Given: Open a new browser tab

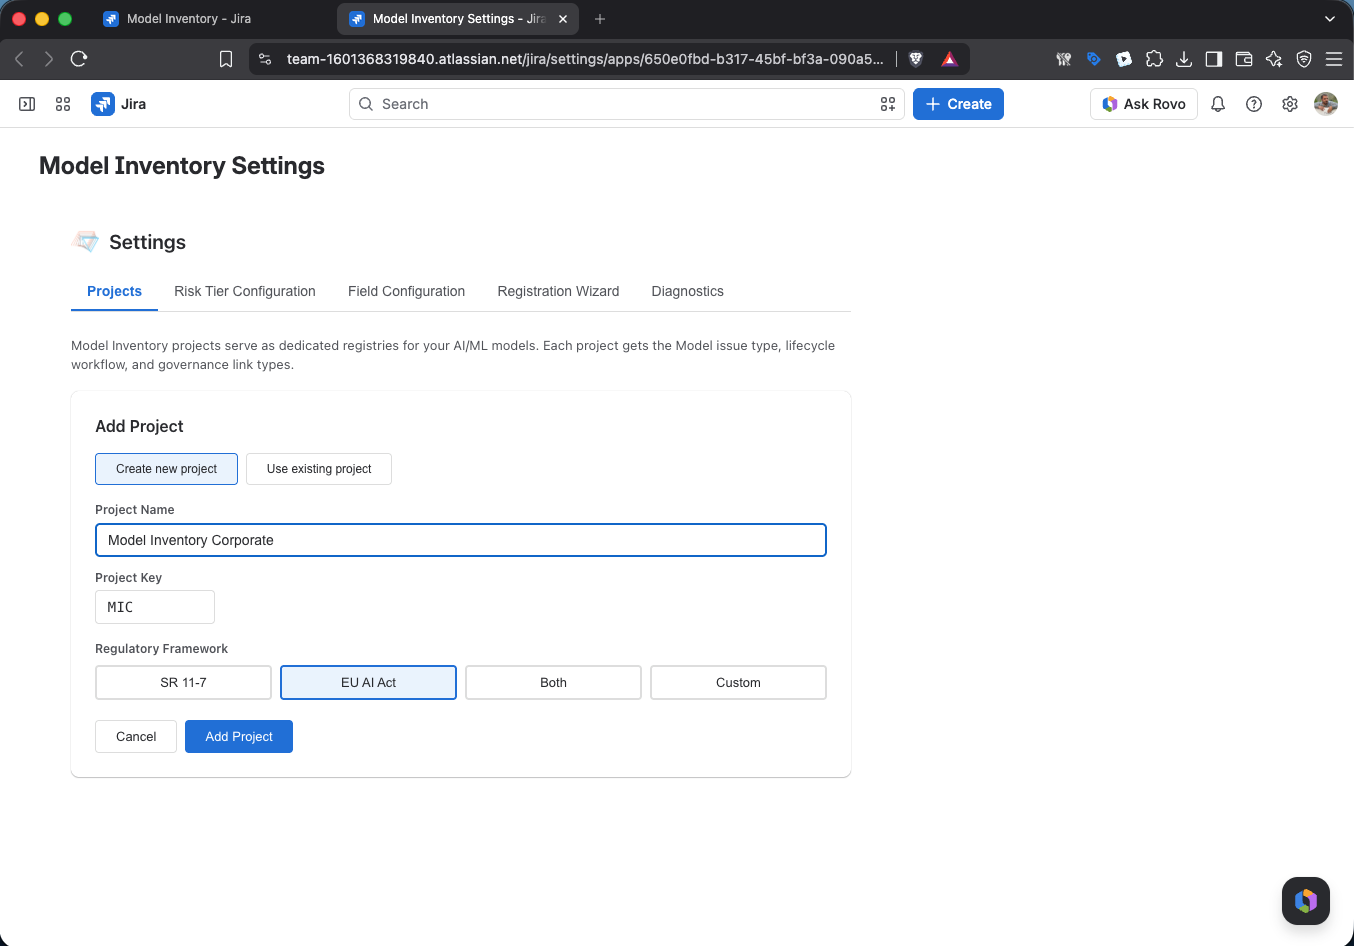Looking at the screenshot, I should click(600, 19).
